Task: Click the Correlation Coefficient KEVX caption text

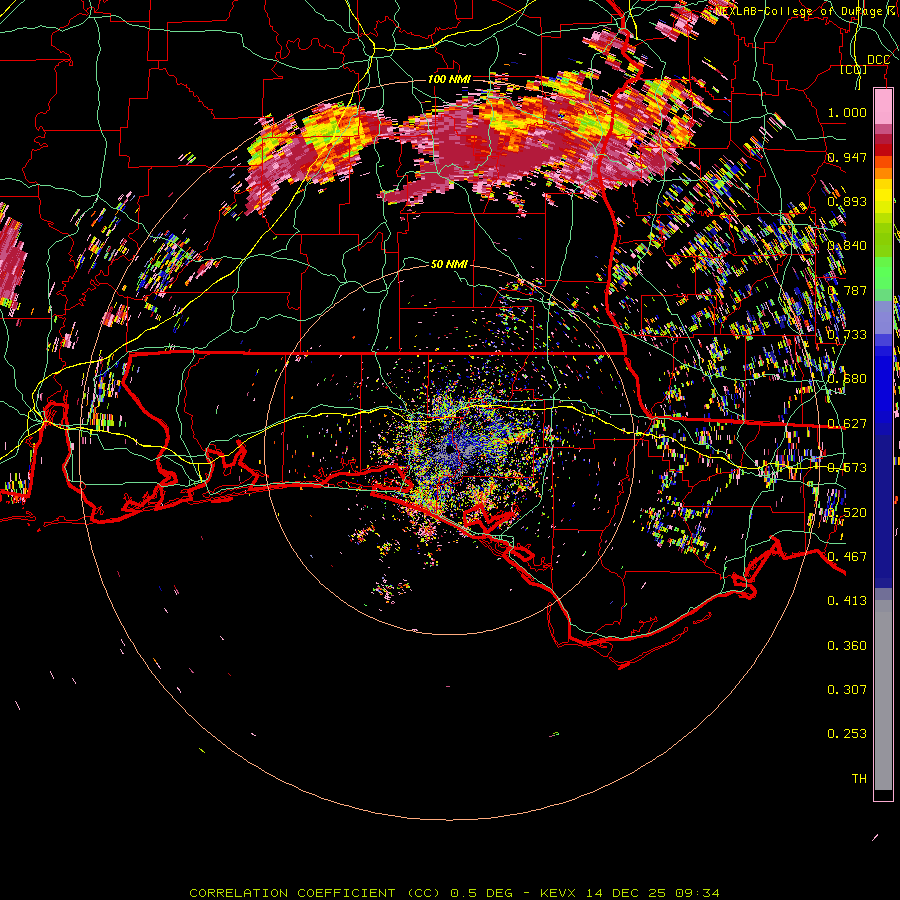Action: (x=454, y=893)
